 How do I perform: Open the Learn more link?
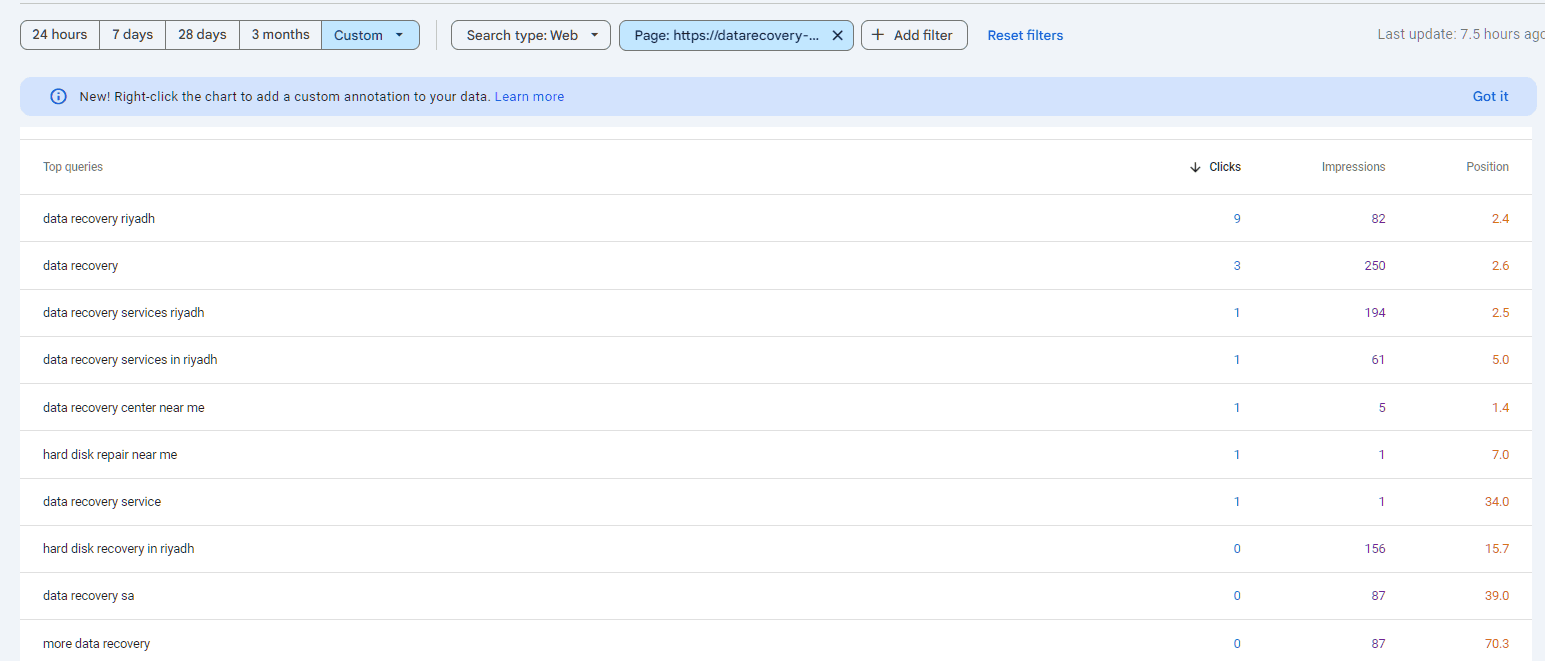click(x=529, y=97)
